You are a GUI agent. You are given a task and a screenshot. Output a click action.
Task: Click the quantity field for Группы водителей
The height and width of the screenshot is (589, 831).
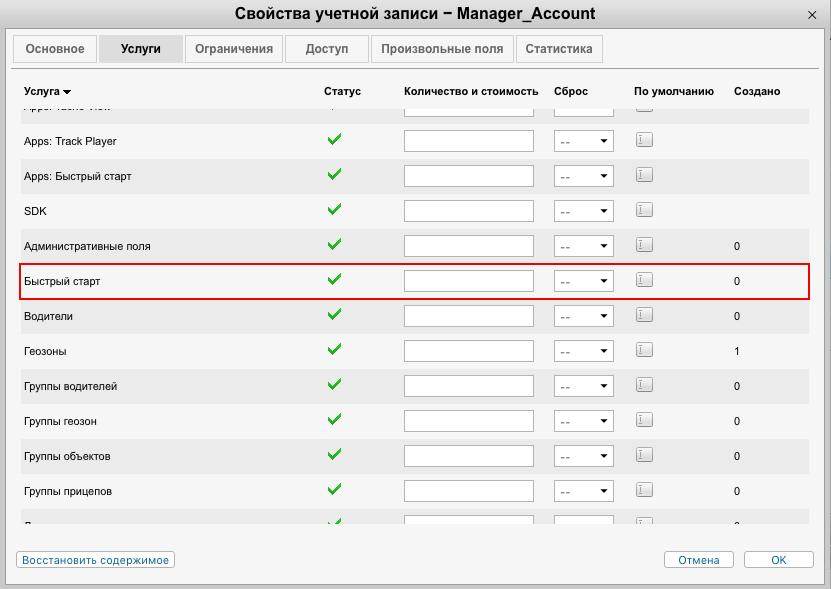point(468,386)
